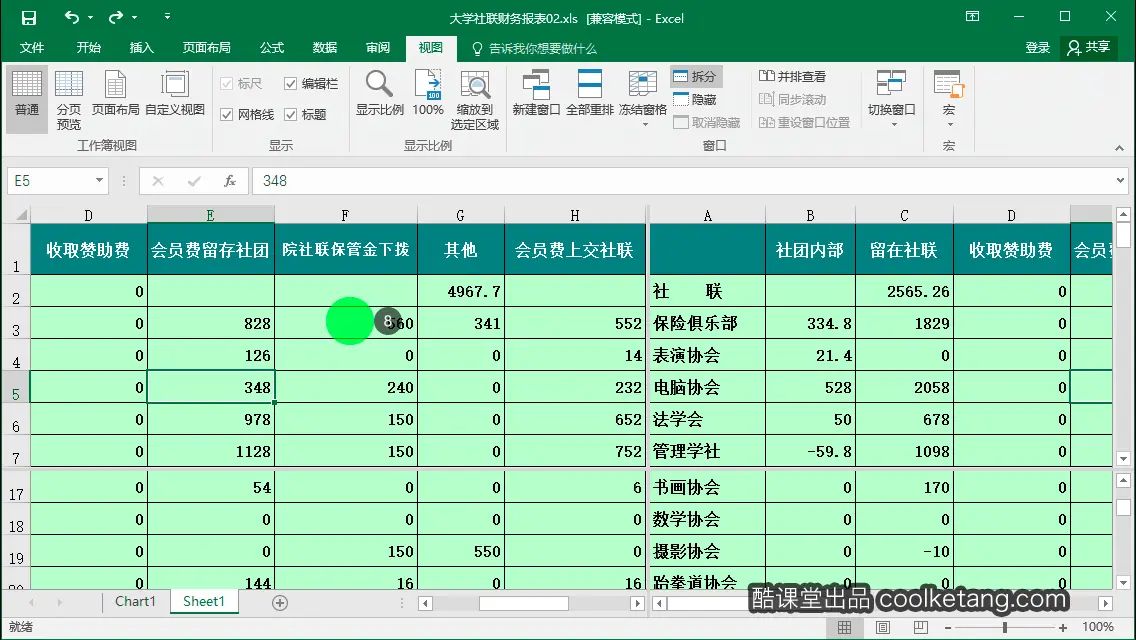Click the zoom level 100% in status bar

click(1098, 628)
